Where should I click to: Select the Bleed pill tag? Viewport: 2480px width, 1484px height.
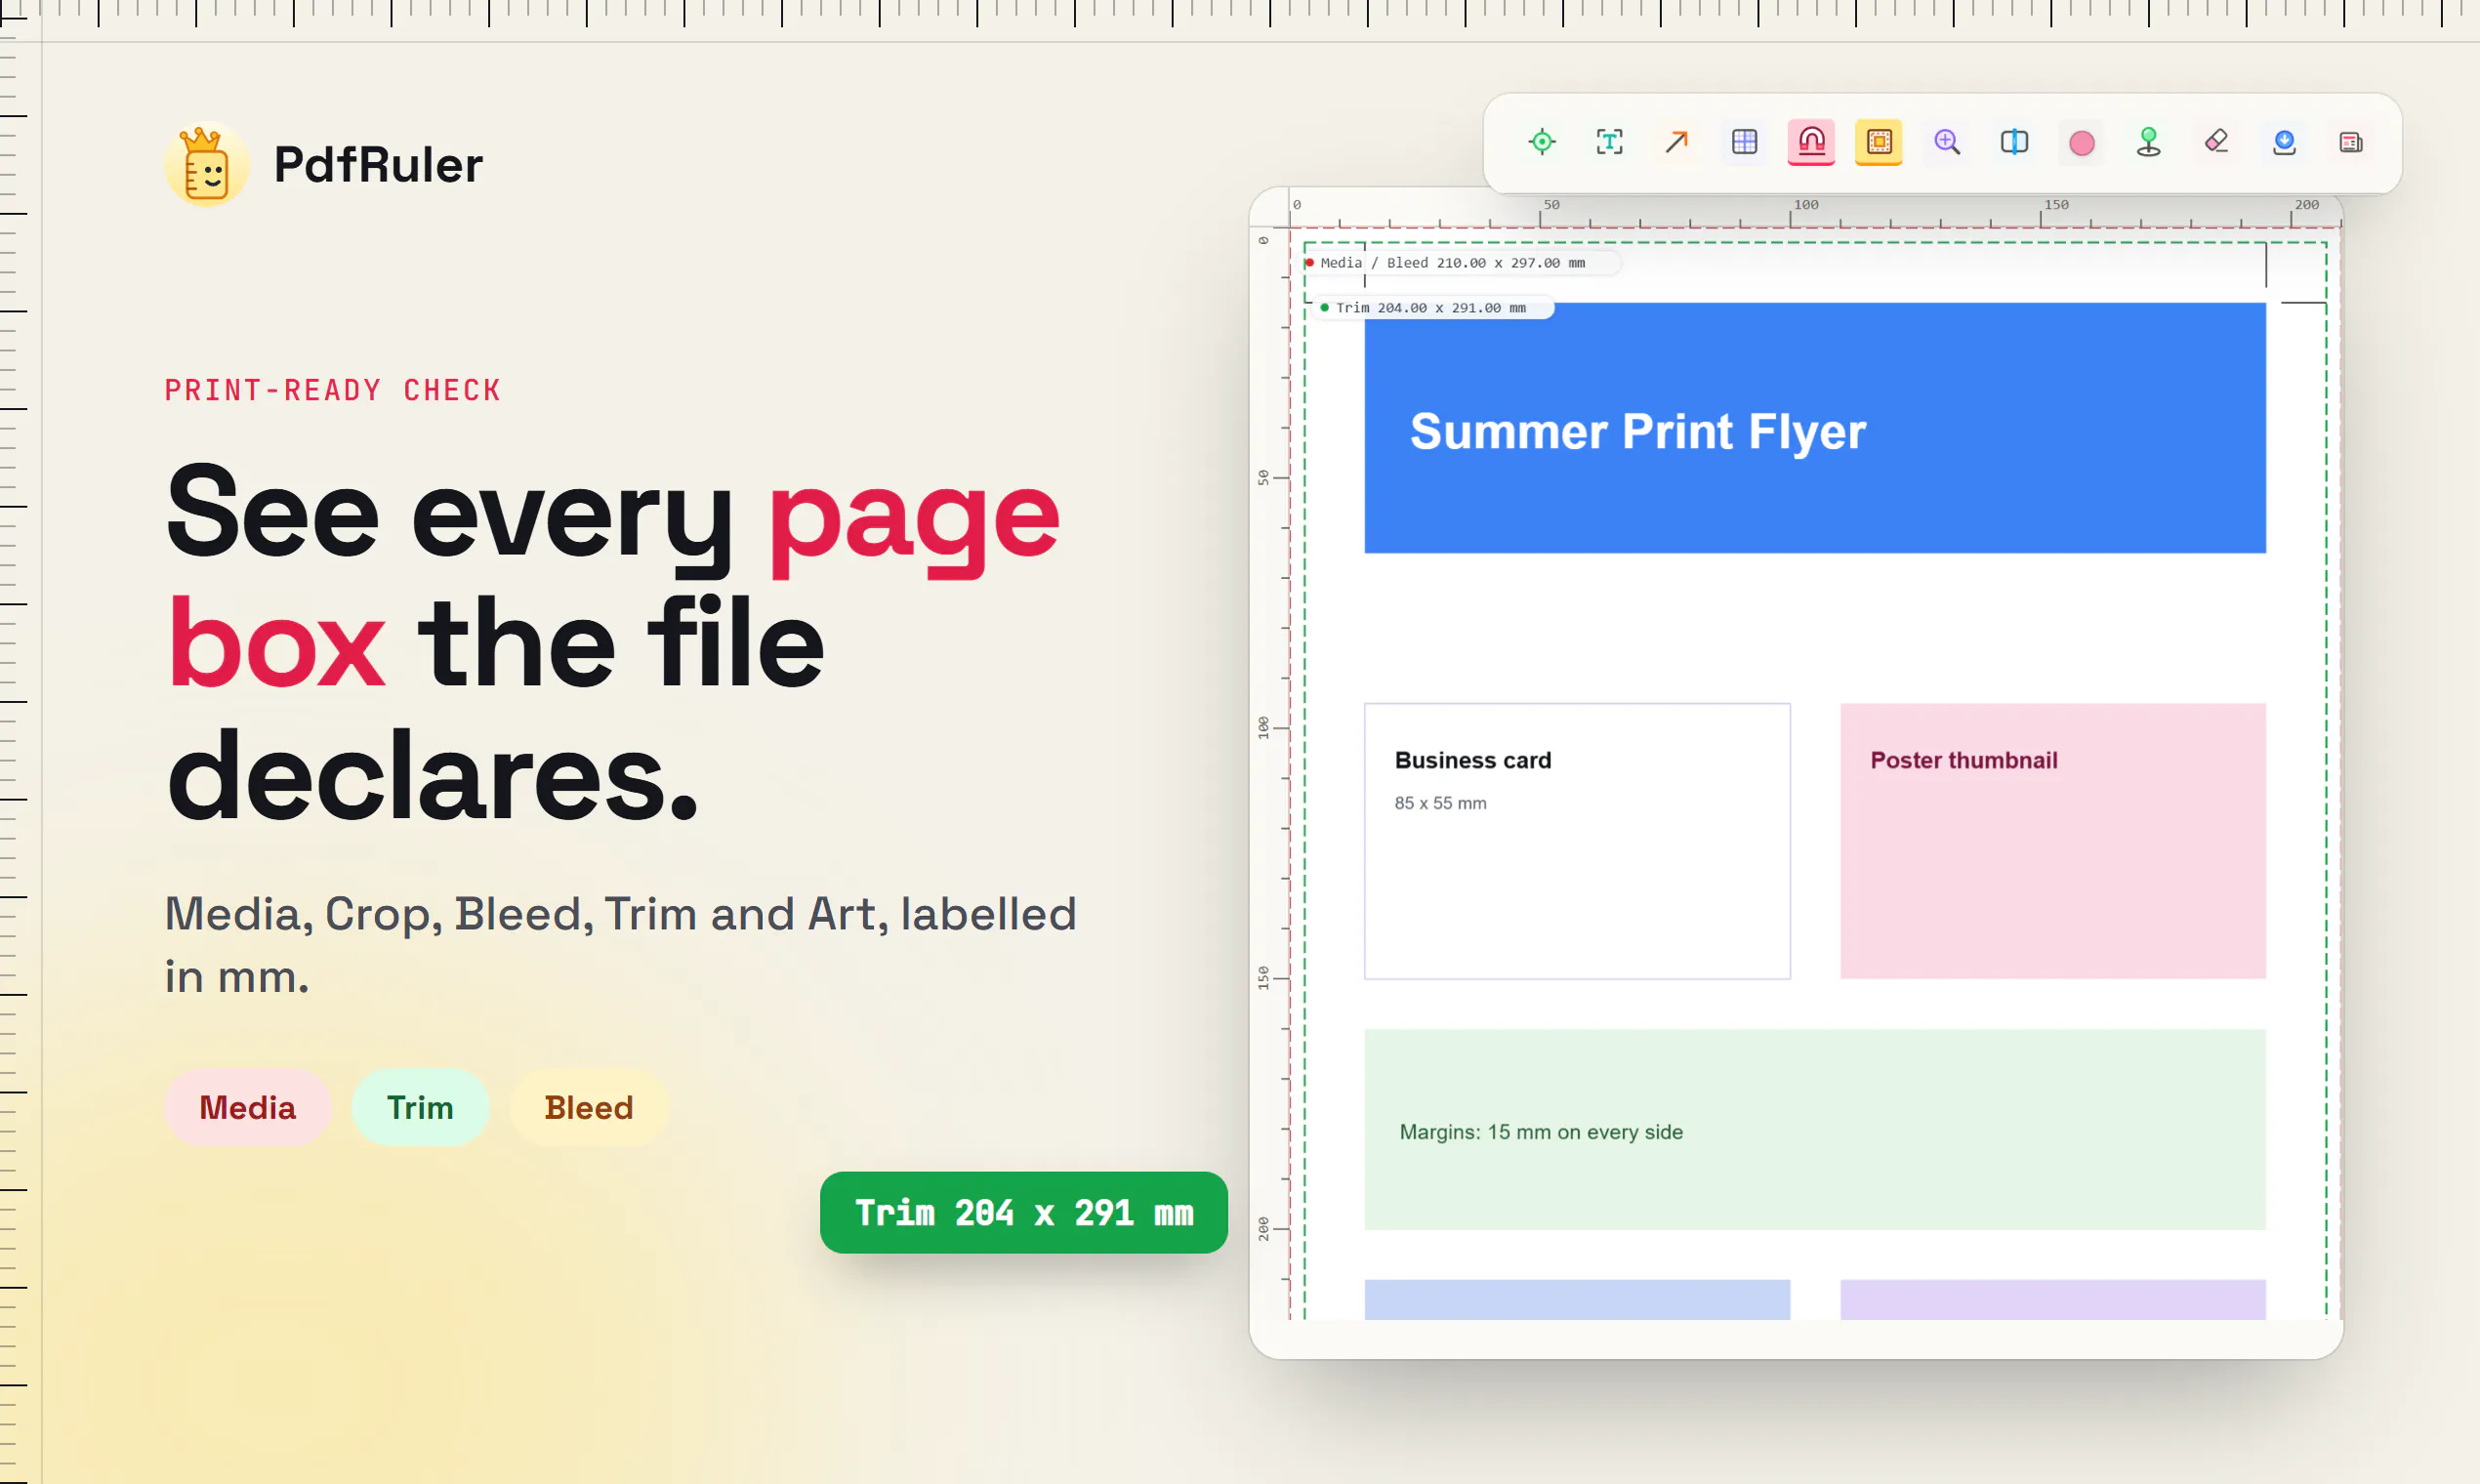point(589,1107)
